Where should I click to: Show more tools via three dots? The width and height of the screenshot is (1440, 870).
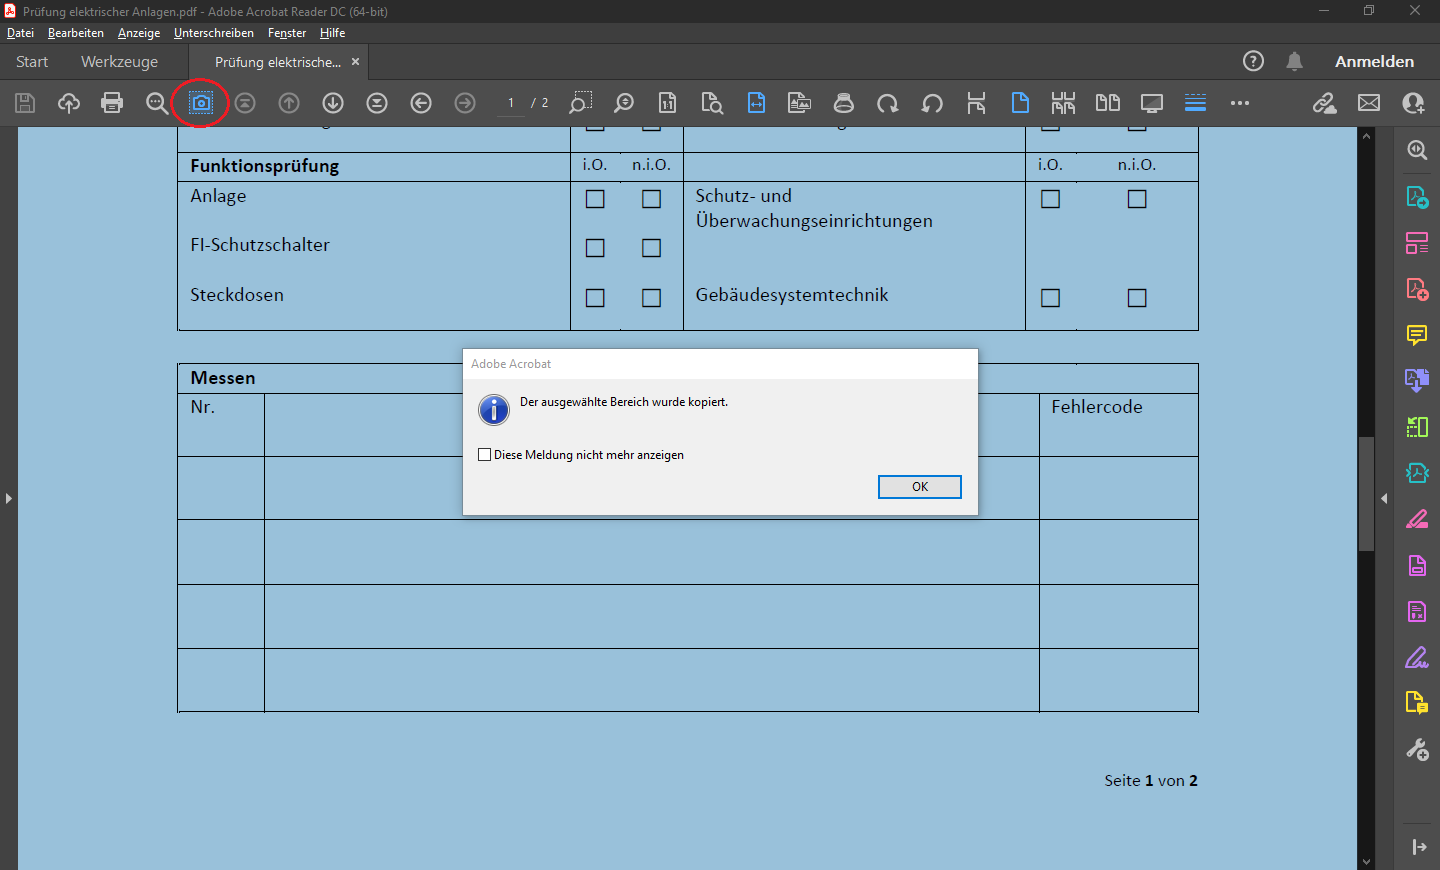tap(1240, 103)
